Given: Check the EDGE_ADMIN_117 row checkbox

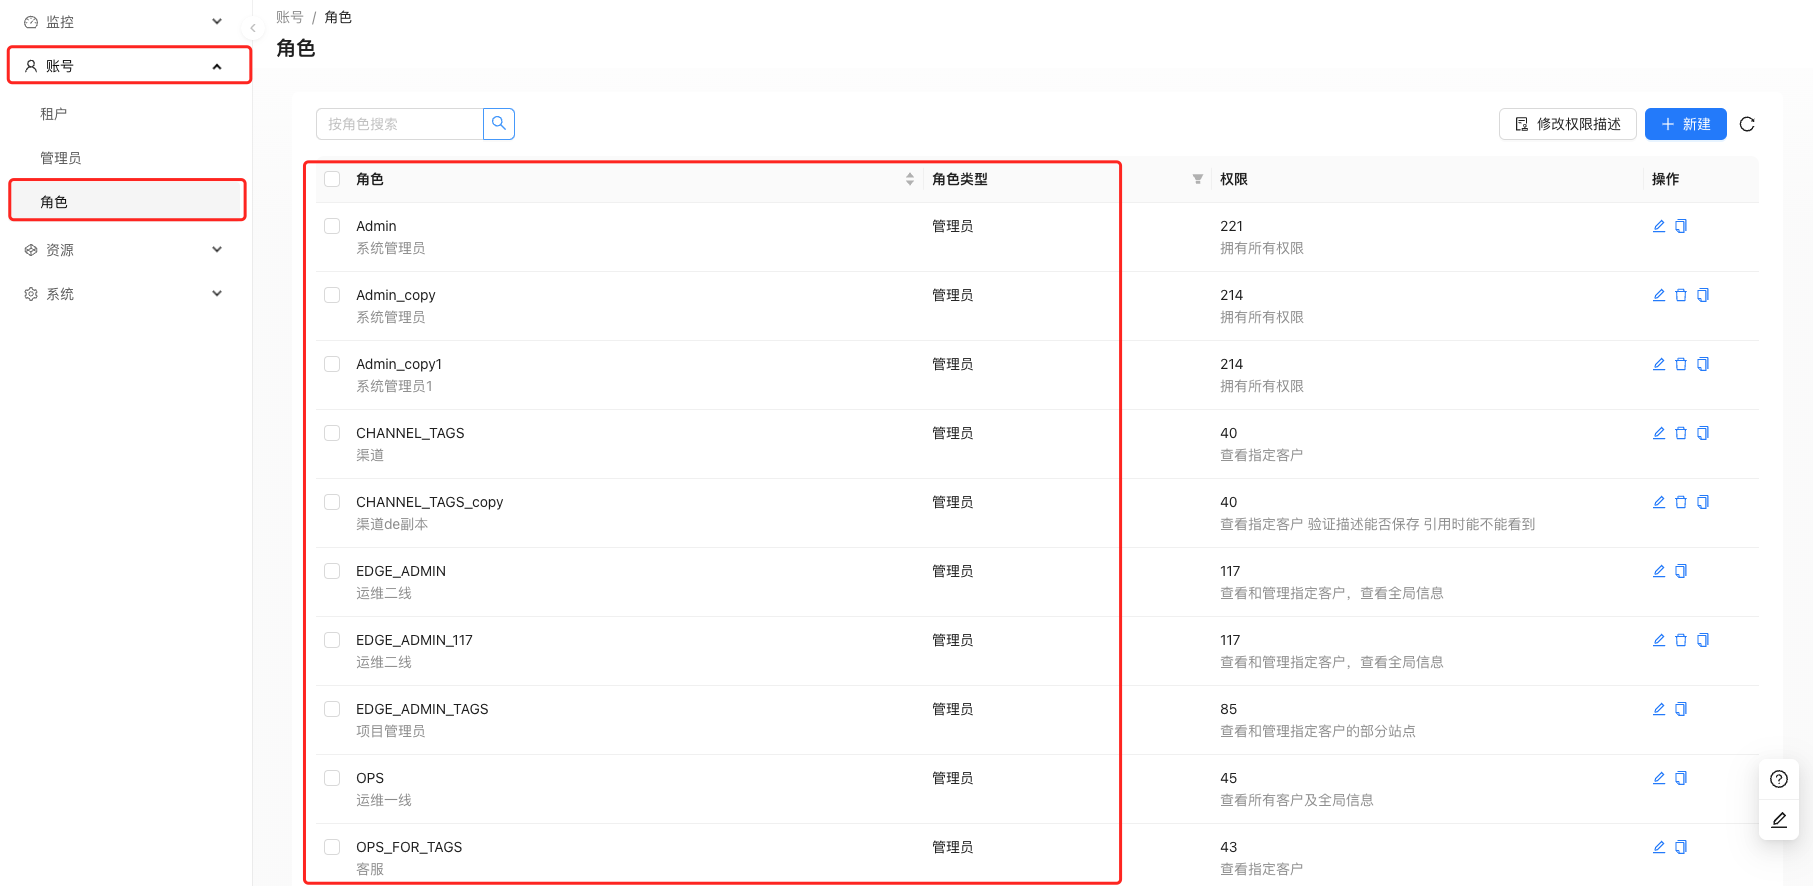Looking at the screenshot, I should [332, 640].
